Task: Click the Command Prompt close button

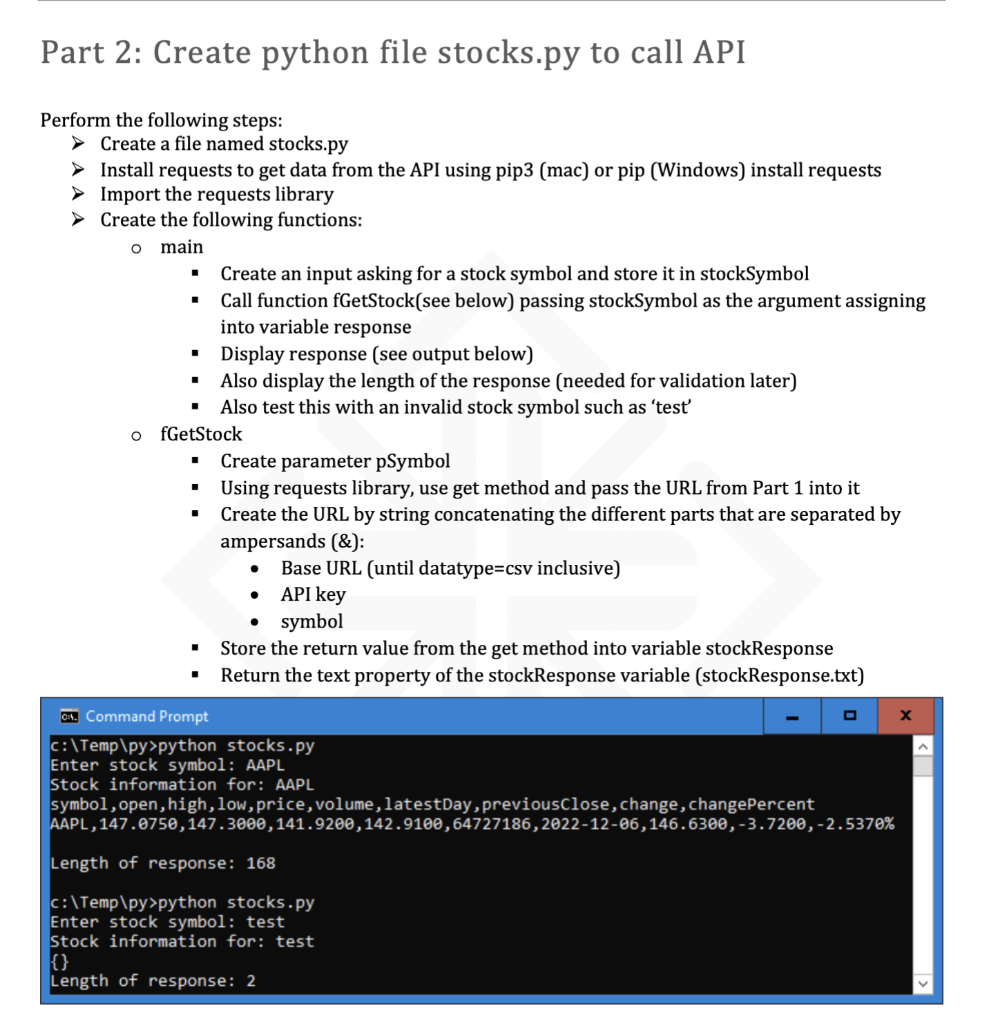Action: (x=905, y=716)
